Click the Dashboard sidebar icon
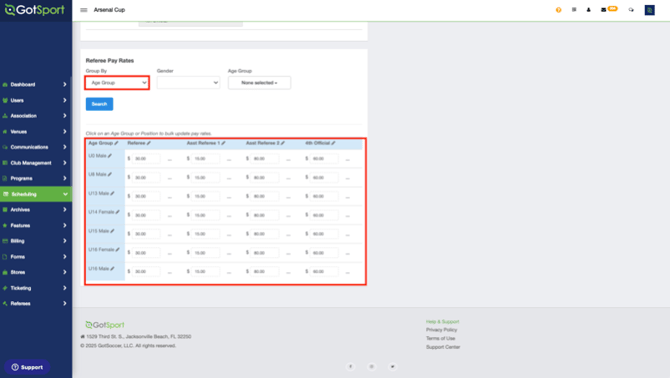This screenshot has width=670, height=378. (x=5, y=85)
